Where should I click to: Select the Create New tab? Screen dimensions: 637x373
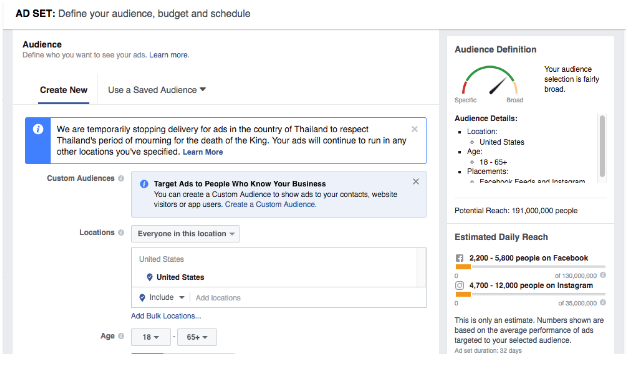point(63,90)
